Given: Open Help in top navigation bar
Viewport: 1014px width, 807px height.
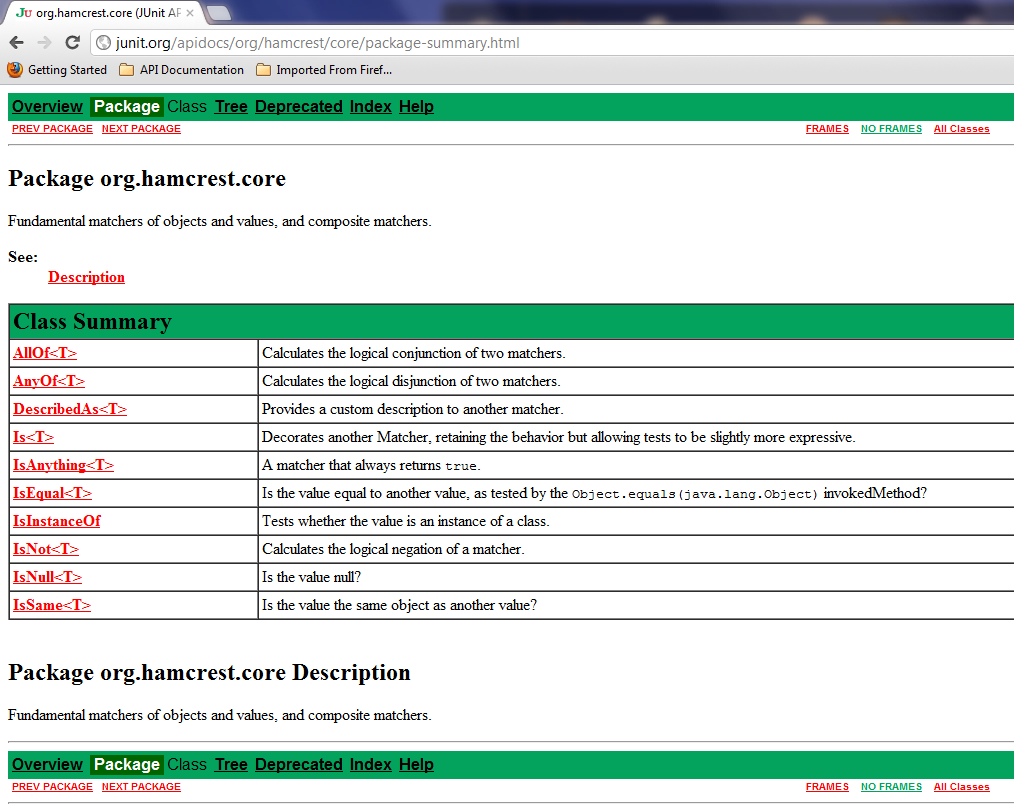Looking at the screenshot, I should pyautogui.click(x=416, y=107).
